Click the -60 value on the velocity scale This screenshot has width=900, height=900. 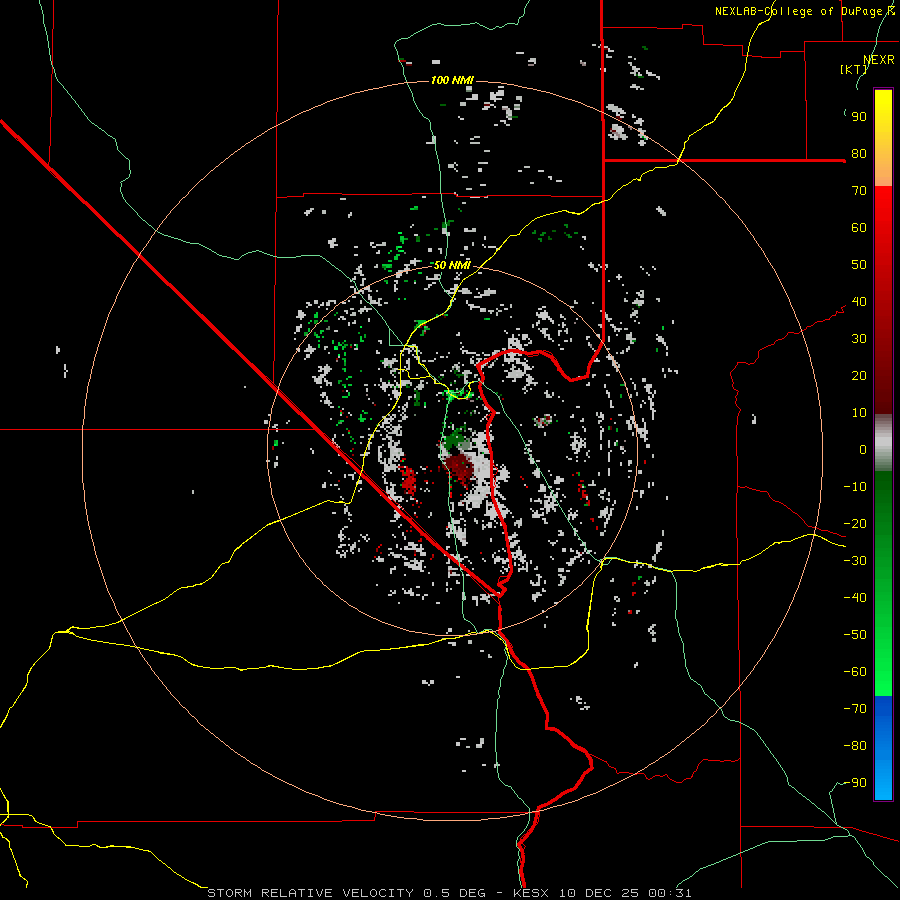click(855, 672)
